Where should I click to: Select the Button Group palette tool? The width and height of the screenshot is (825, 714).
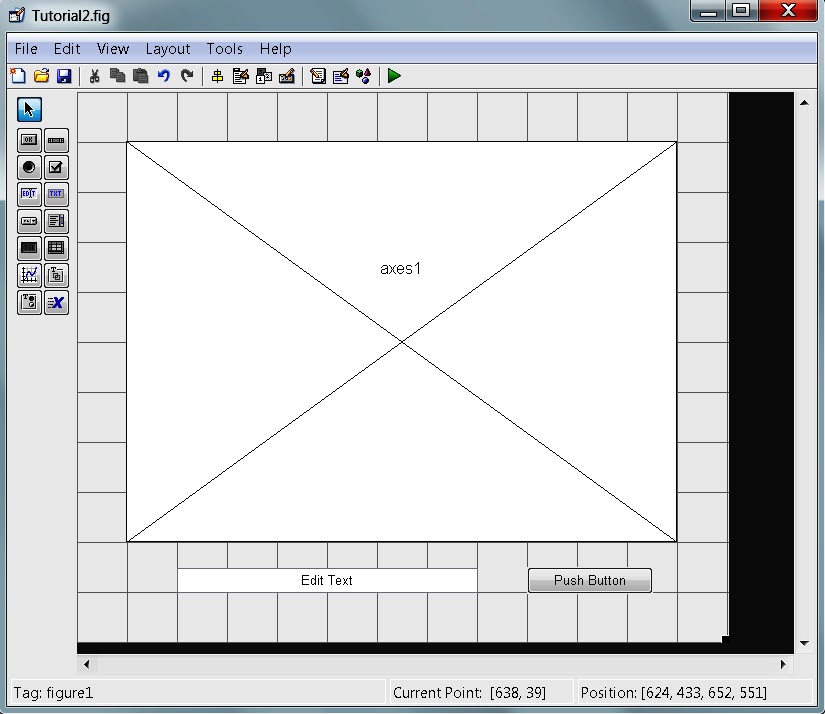click(x=28, y=302)
